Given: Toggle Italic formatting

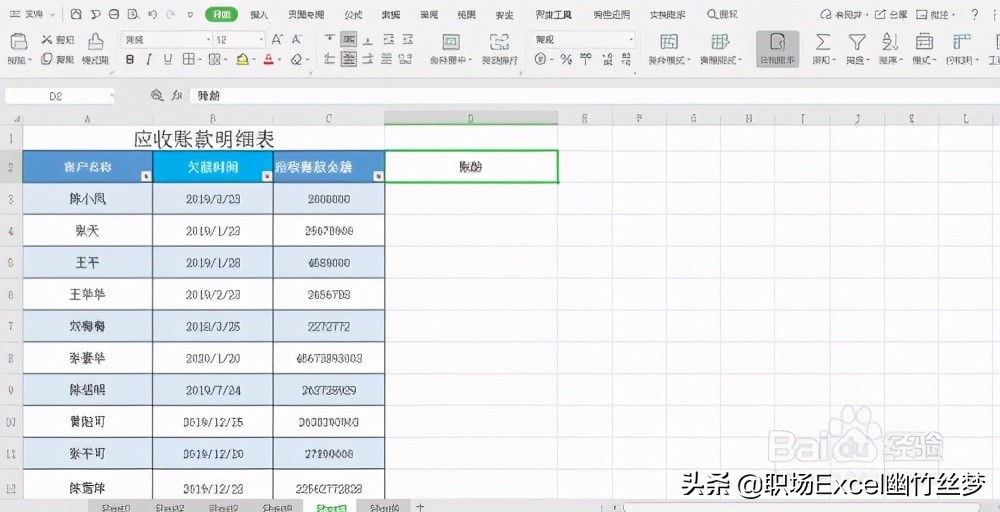Looking at the screenshot, I should 149,59.
